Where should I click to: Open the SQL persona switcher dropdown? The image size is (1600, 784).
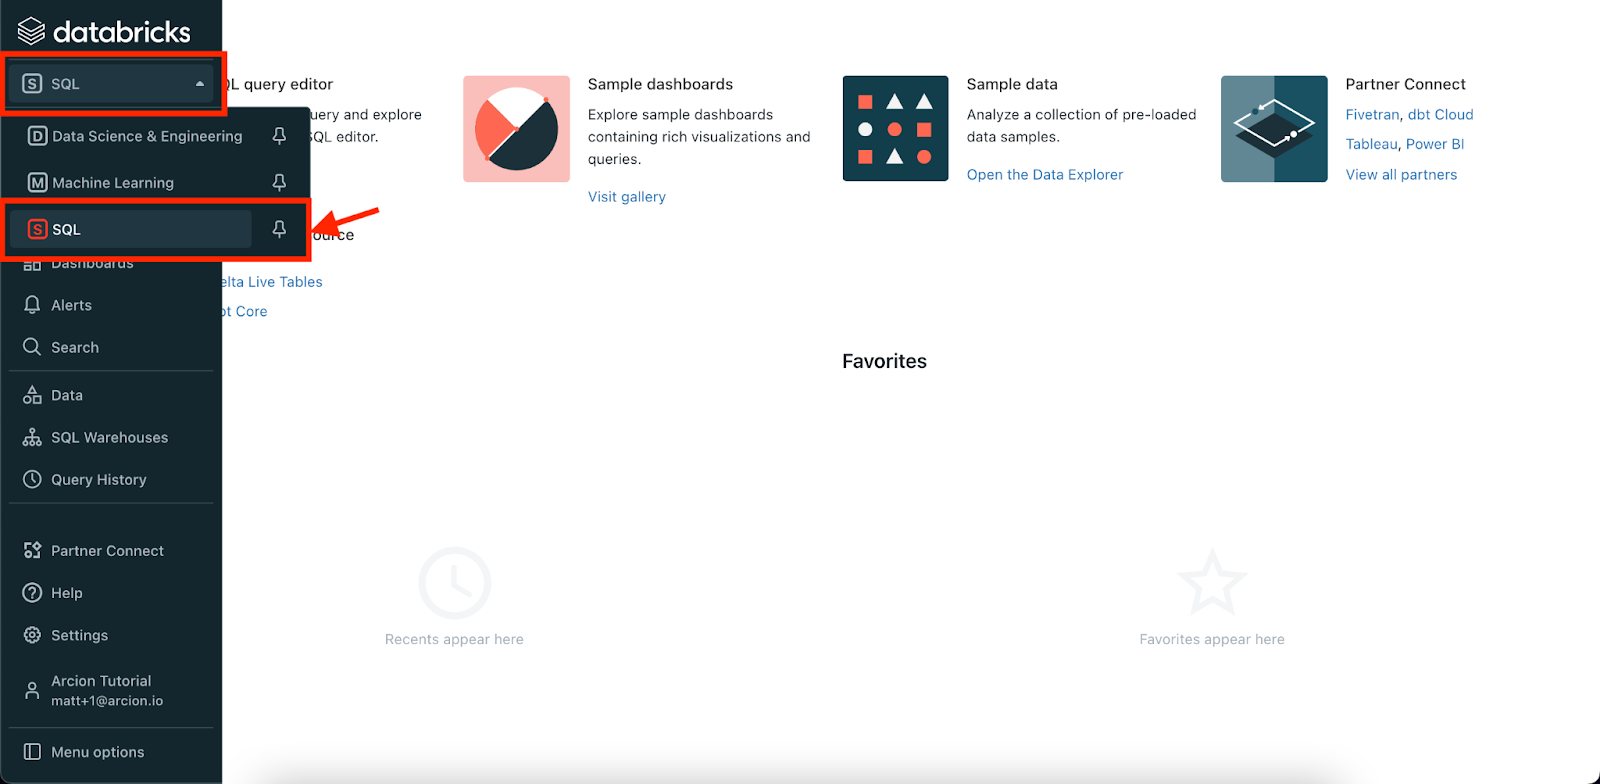point(113,84)
